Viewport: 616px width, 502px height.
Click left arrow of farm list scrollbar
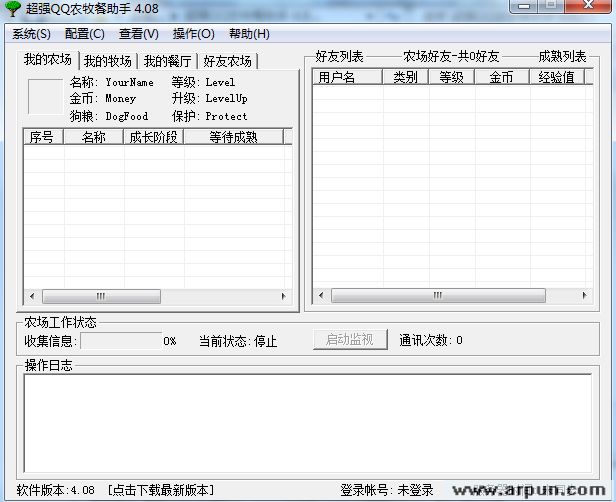click(x=32, y=296)
